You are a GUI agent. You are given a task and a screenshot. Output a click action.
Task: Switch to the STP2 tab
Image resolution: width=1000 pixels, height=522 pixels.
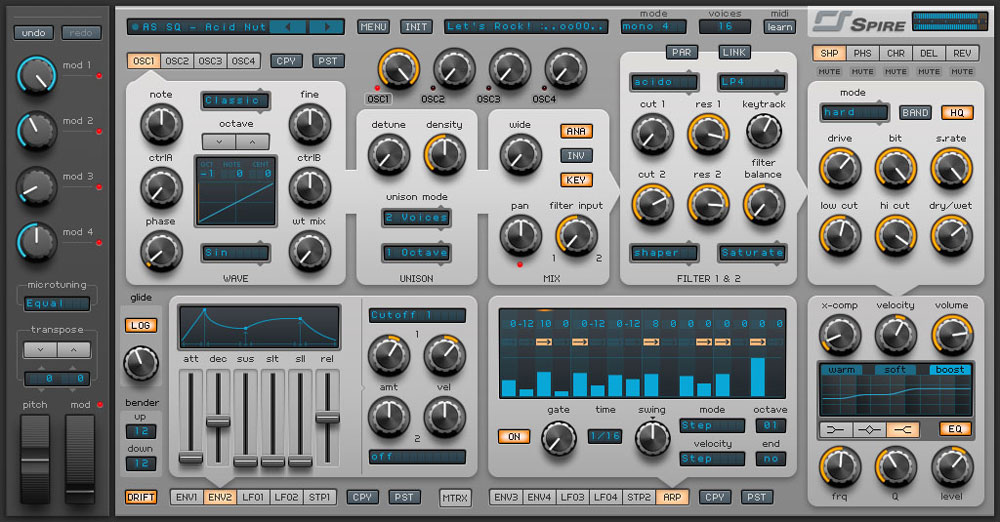638,497
